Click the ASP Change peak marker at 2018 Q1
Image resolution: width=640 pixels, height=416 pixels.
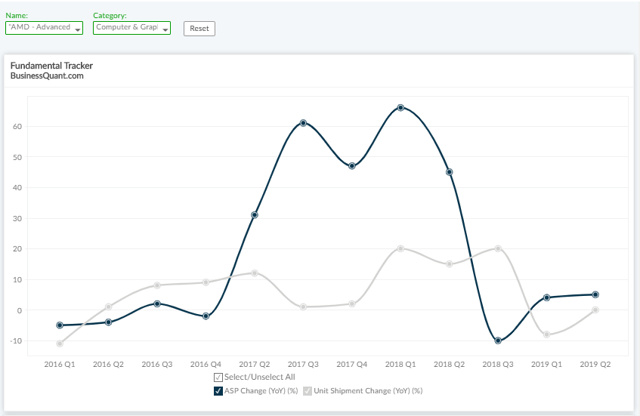(400, 107)
